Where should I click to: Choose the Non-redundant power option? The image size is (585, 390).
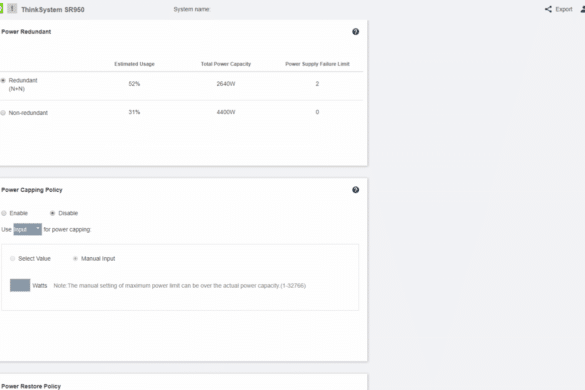point(3,113)
